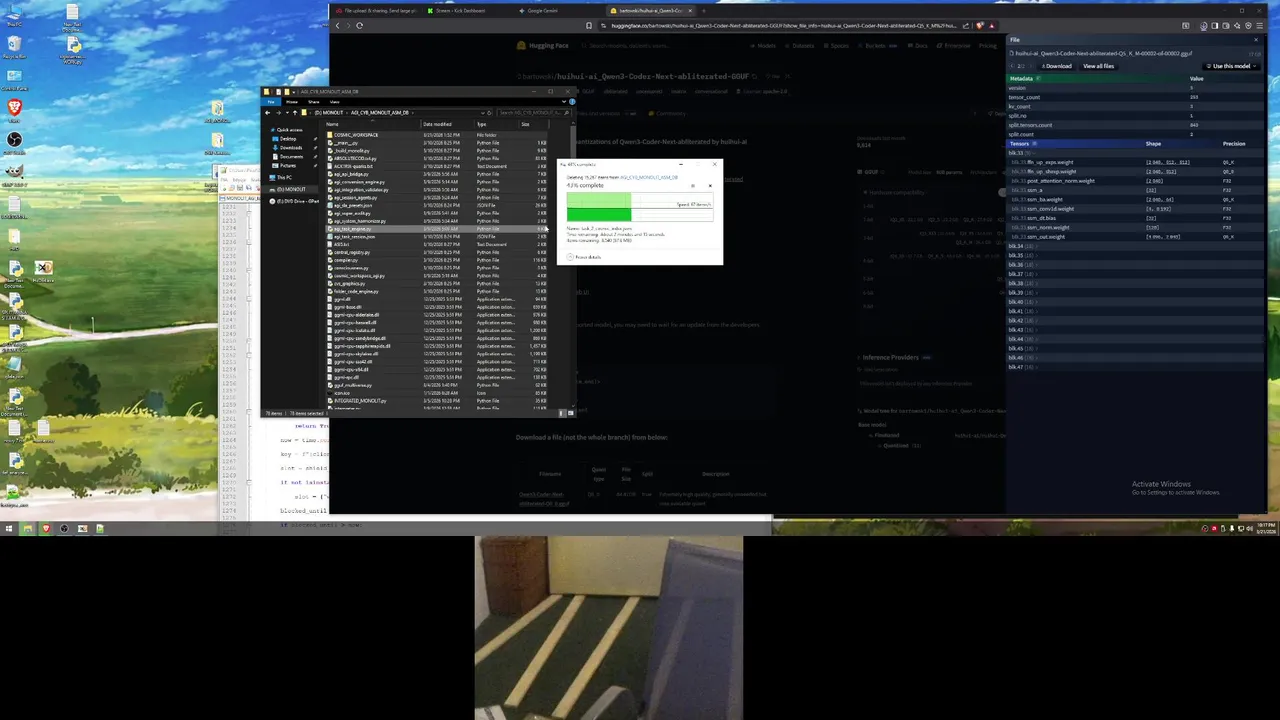
Task: Open the Share ribbon tab in Explorer
Action: [x=314, y=102]
